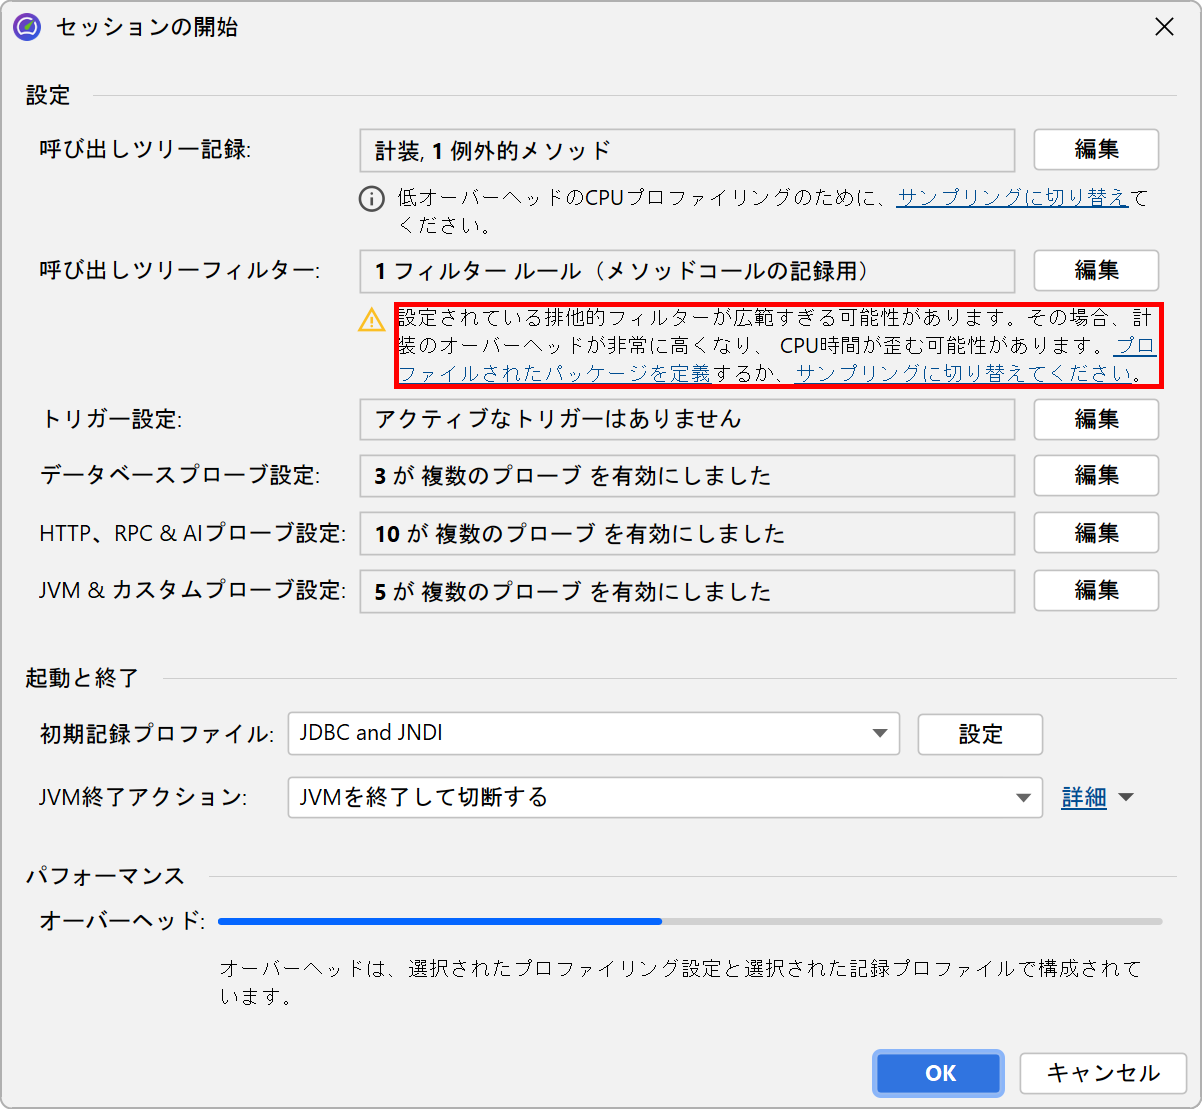Edit JVM & カスタムプローブ設定
Viewport: 1202px width, 1109px height.
1095,591
